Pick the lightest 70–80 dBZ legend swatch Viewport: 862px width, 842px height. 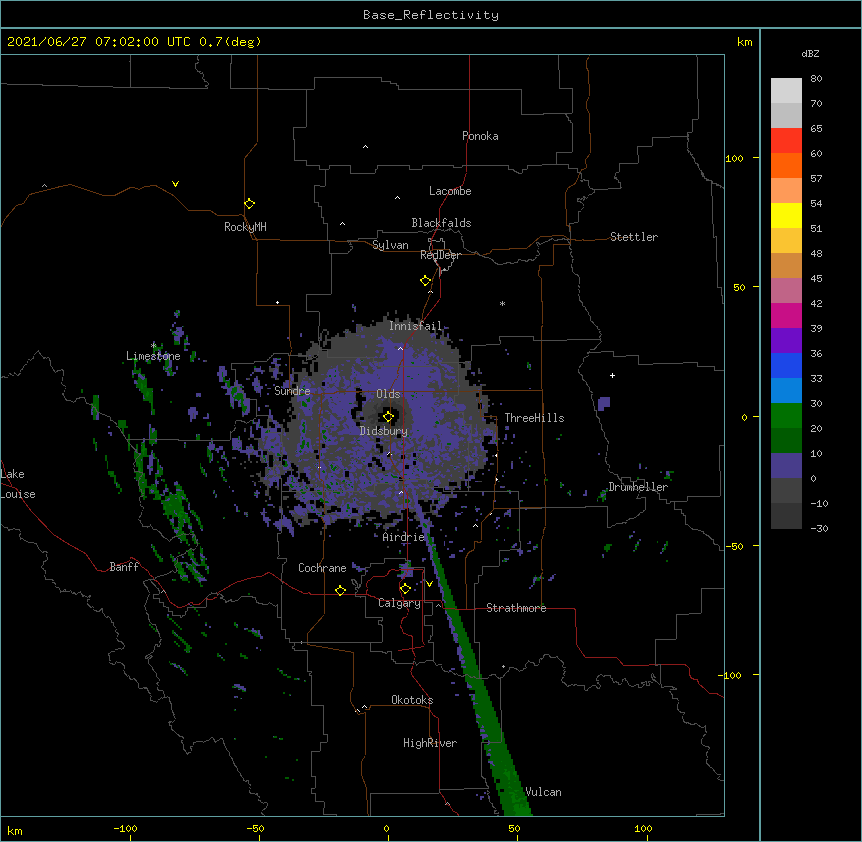pyautogui.click(x=786, y=91)
